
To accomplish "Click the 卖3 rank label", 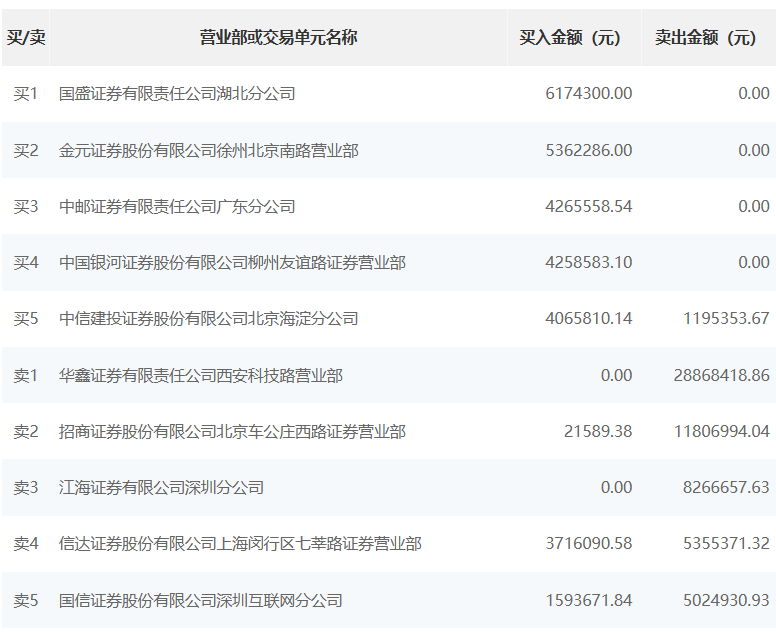I will [25, 488].
